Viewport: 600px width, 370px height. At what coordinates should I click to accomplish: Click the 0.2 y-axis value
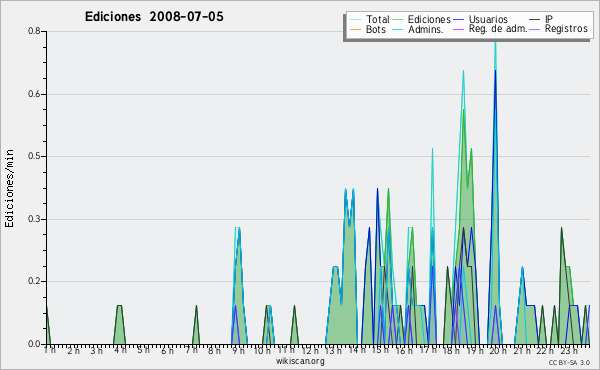[34, 281]
